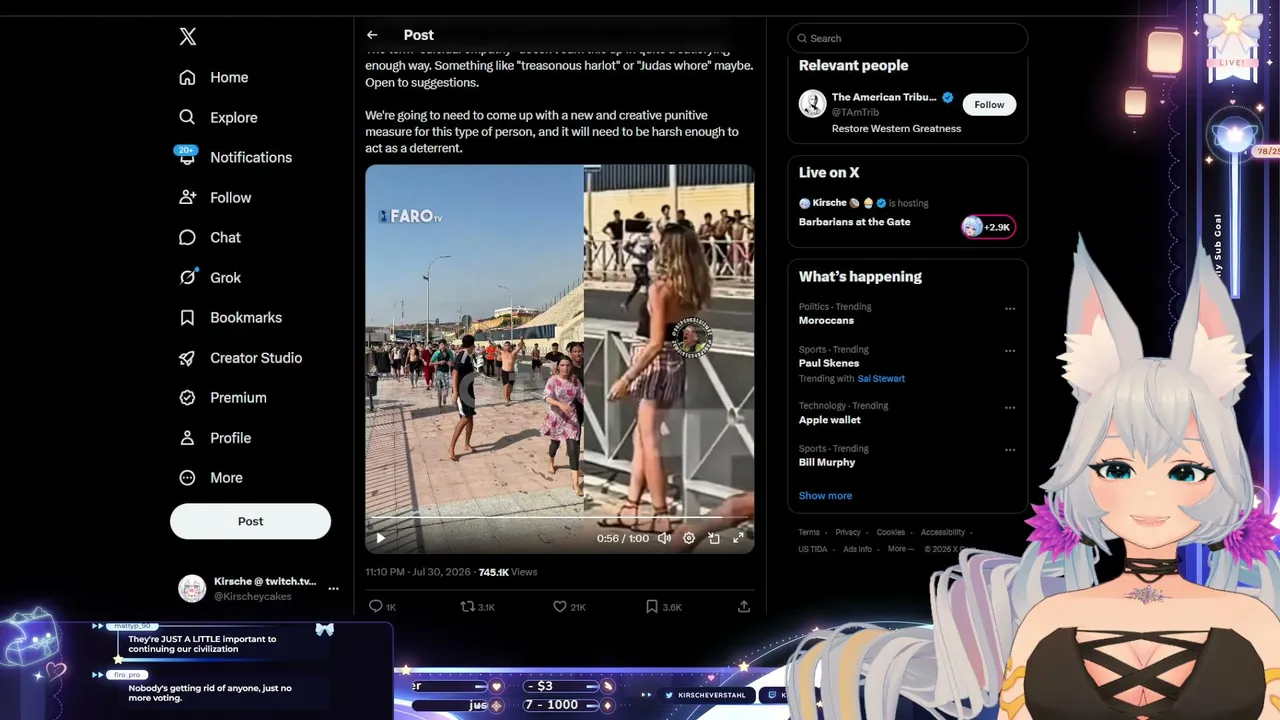
Task: Open the Bill Murphy trending topic
Action: [827, 462]
